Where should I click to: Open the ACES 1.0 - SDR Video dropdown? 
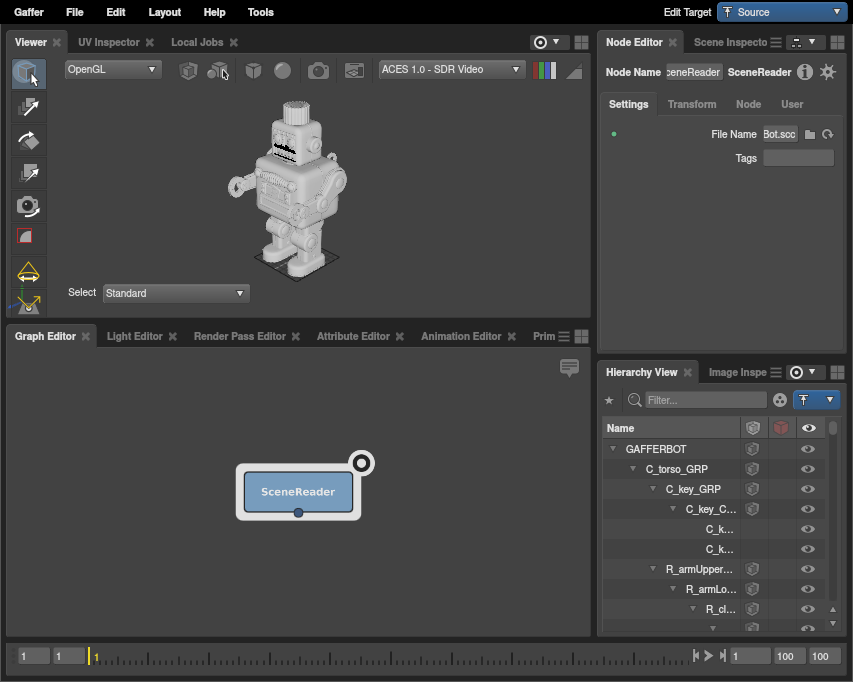click(x=452, y=70)
